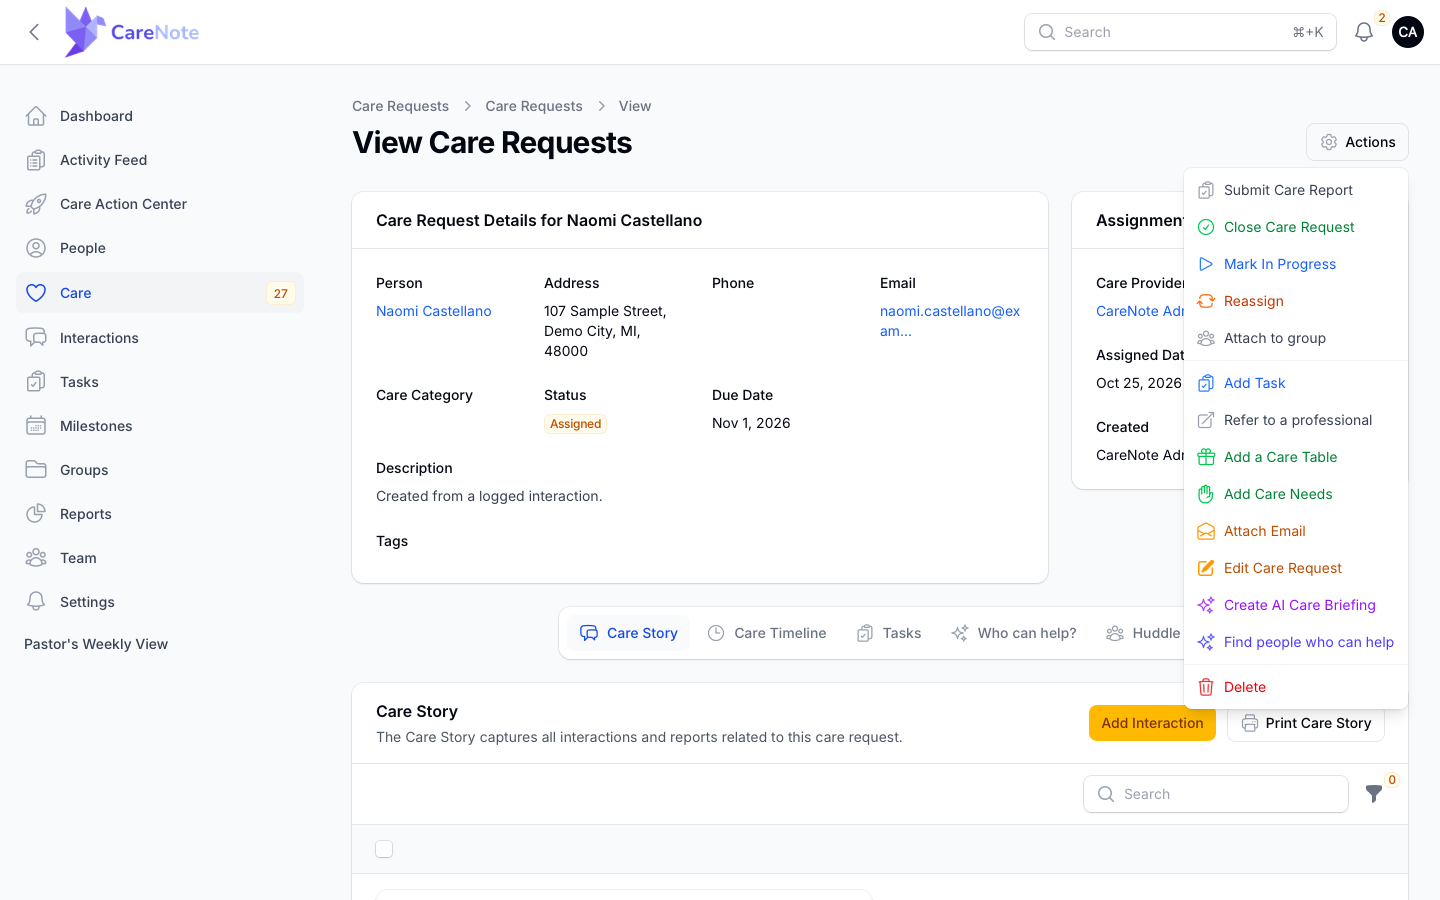Open Interactions in the sidebar
The width and height of the screenshot is (1440, 900).
pyautogui.click(x=160, y=338)
